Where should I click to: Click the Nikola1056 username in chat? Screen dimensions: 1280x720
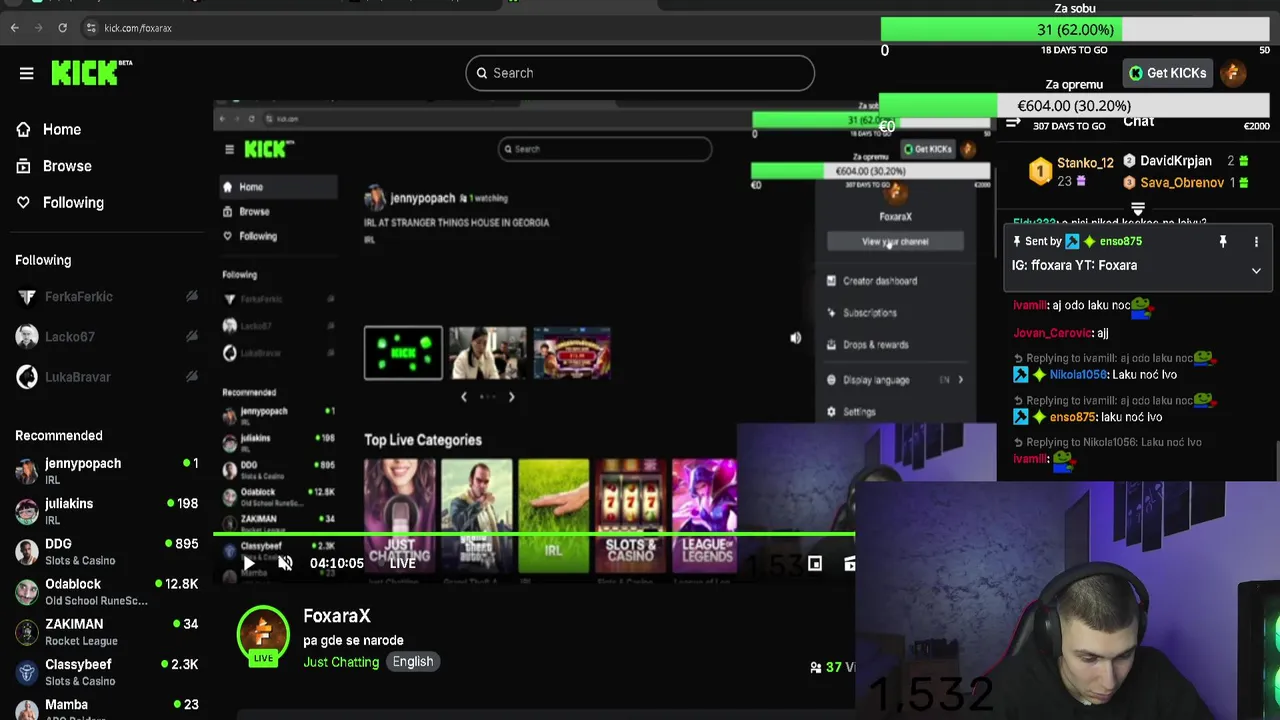[1078, 375]
